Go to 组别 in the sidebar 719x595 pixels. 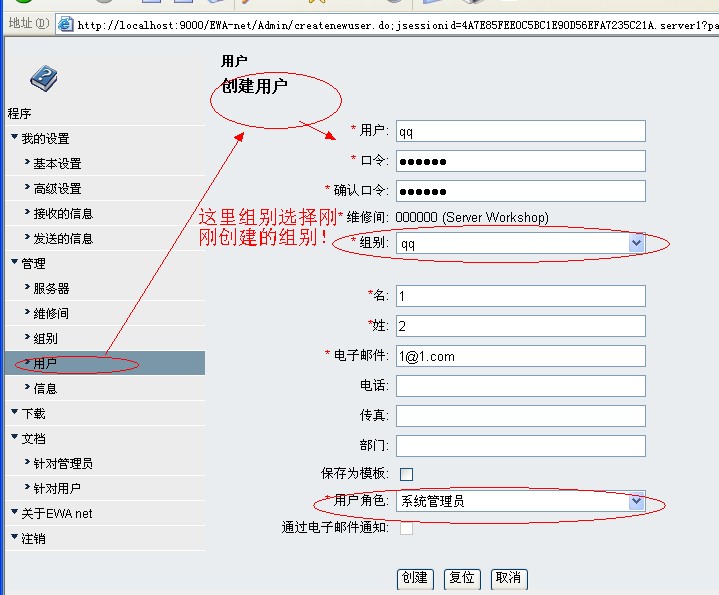(45, 339)
